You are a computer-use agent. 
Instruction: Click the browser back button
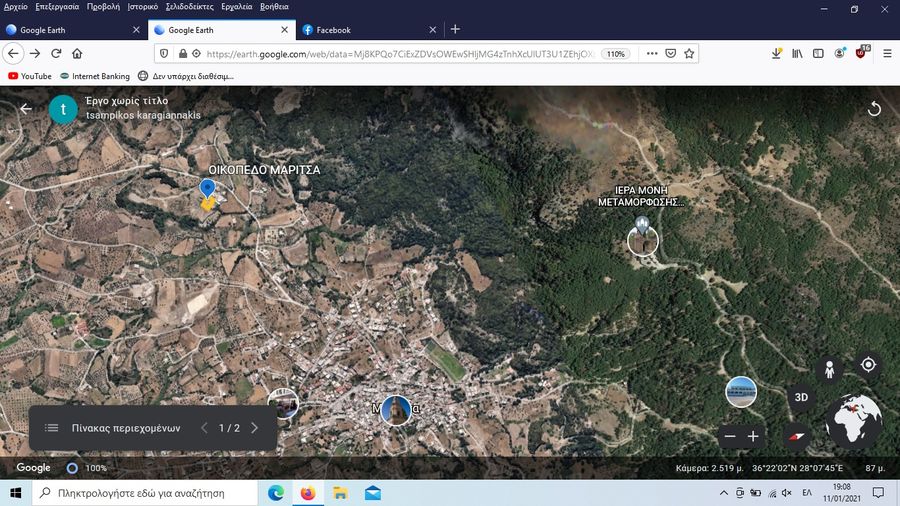tap(13, 53)
